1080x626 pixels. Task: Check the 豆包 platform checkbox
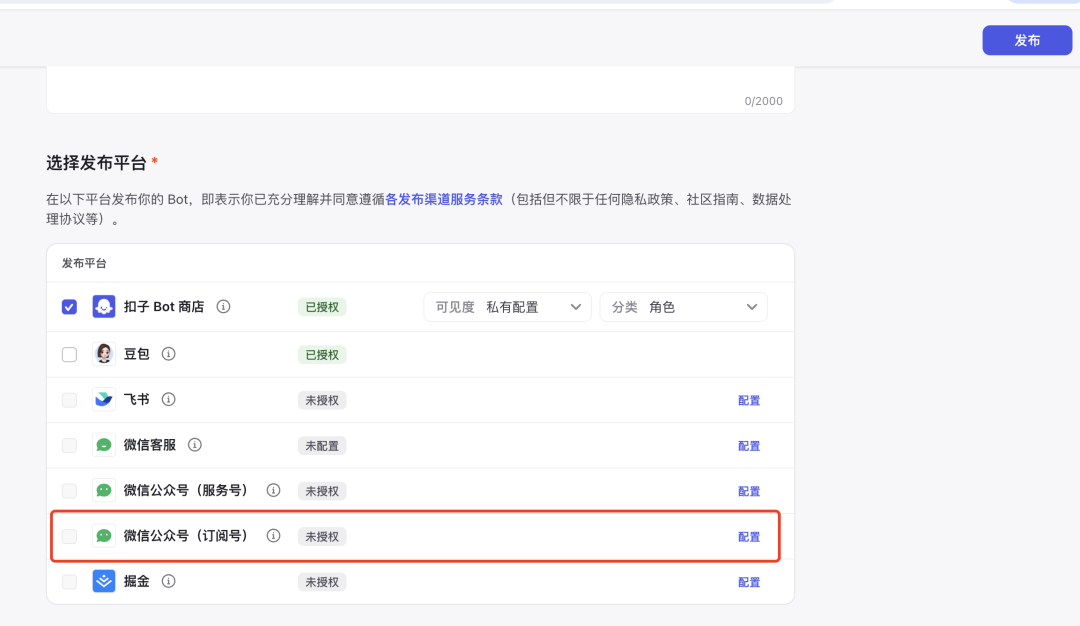pos(69,354)
